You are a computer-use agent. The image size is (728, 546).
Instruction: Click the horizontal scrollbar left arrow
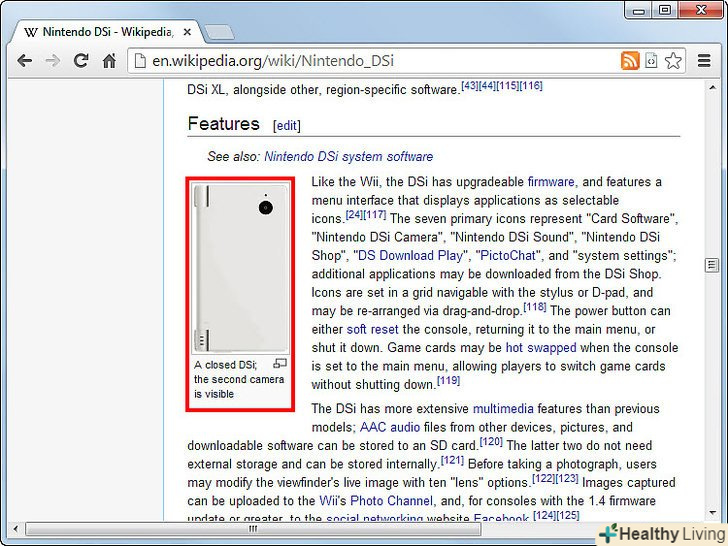15,528
